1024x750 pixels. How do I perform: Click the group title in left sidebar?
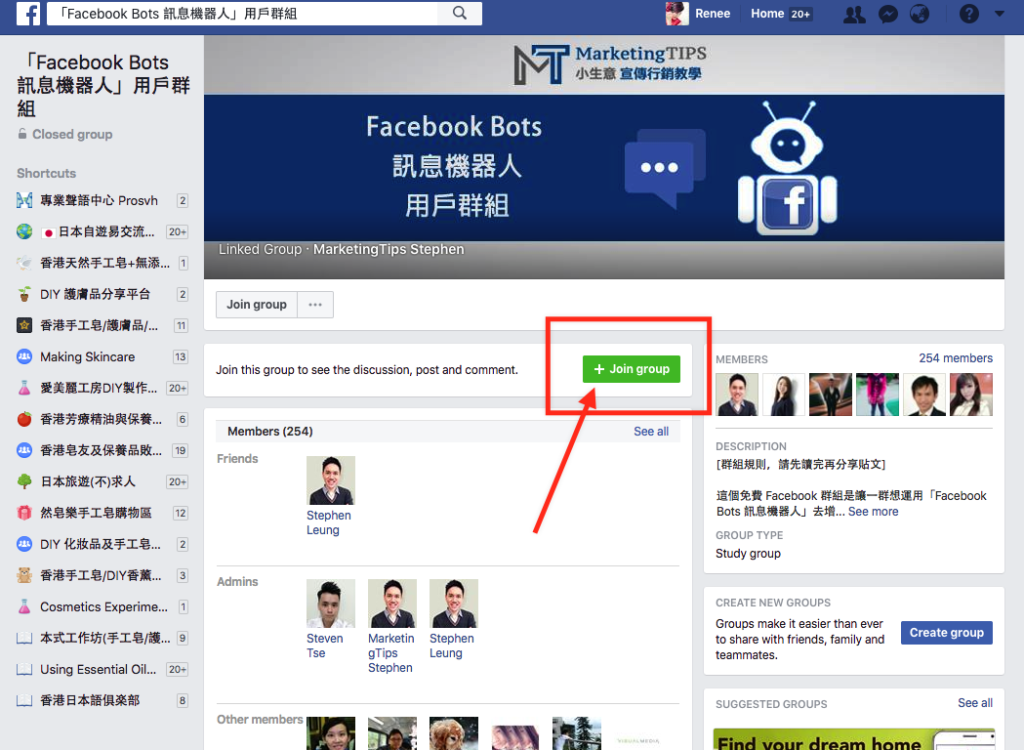(103, 85)
